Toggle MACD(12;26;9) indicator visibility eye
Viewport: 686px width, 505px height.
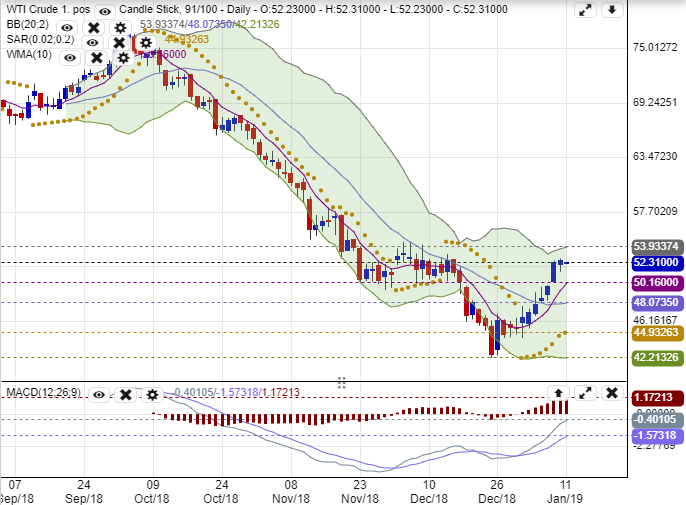[99, 395]
